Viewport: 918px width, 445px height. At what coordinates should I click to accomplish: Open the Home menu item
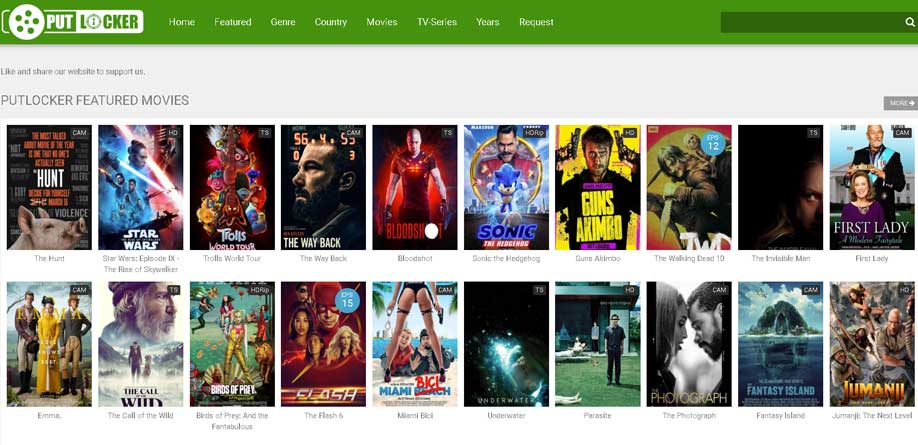pyautogui.click(x=181, y=22)
